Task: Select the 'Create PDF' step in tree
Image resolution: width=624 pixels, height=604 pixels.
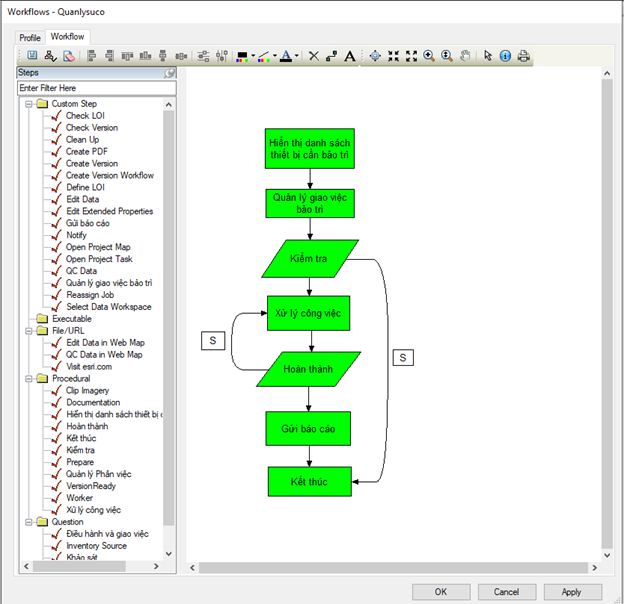Action: 86,152
